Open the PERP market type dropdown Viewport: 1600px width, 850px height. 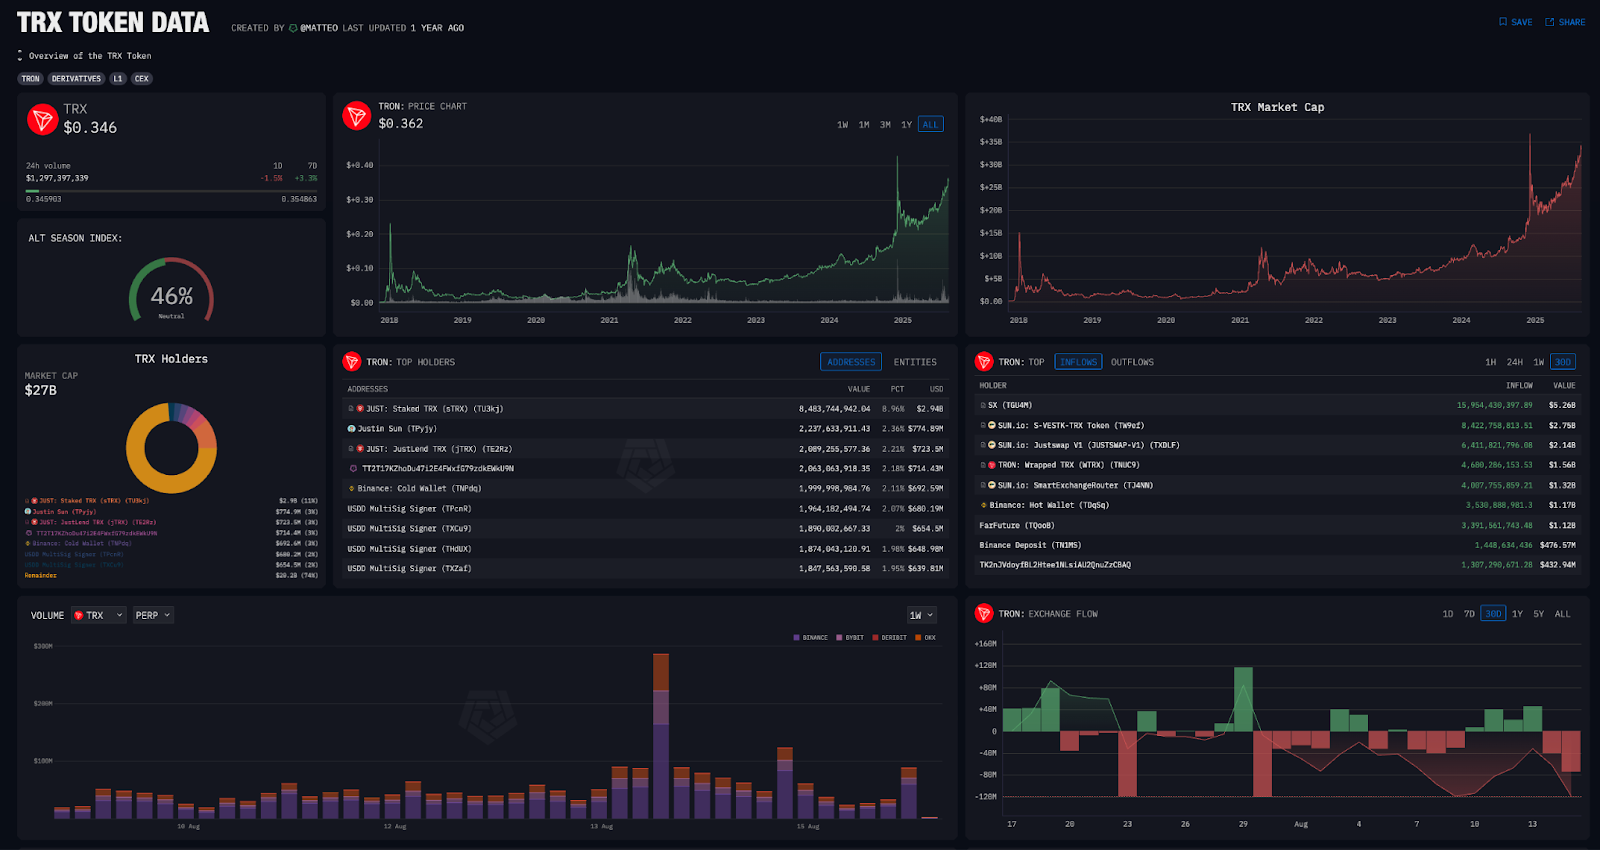pyautogui.click(x=153, y=615)
